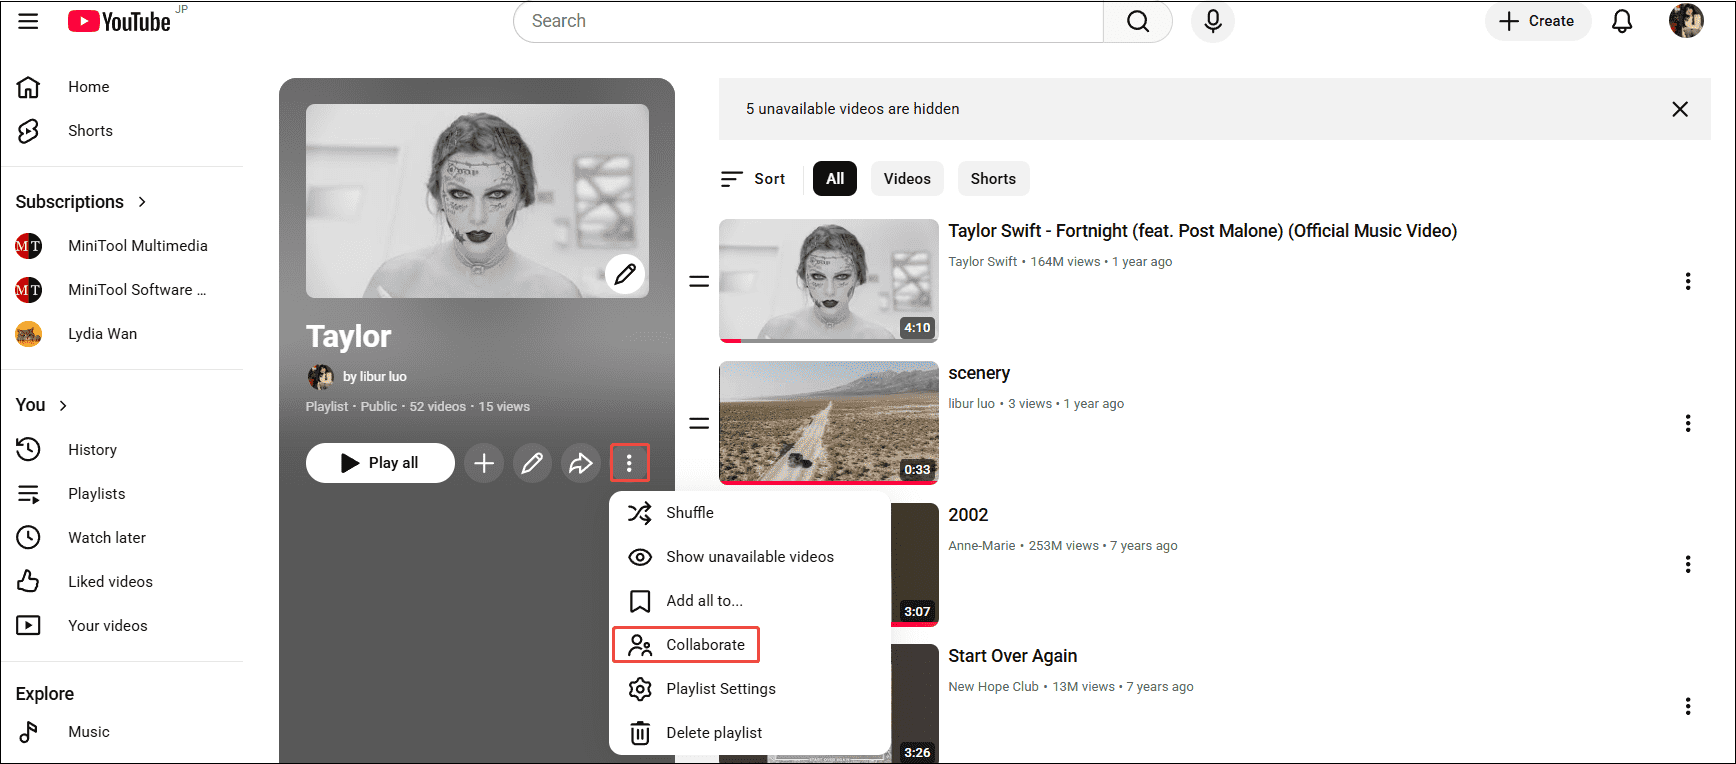Click the Search input field
This screenshot has width=1736, height=764.
[809, 21]
